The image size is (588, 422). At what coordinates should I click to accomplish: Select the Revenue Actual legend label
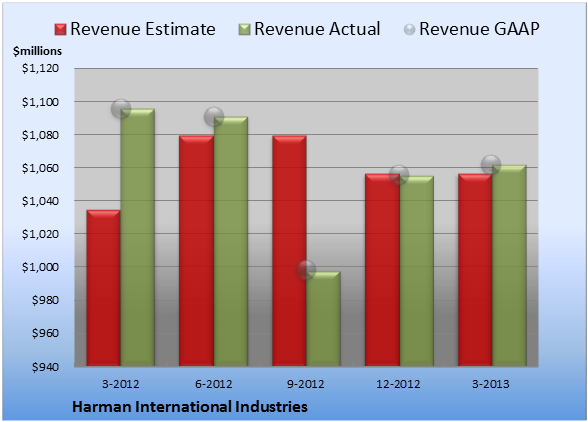(317, 29)
